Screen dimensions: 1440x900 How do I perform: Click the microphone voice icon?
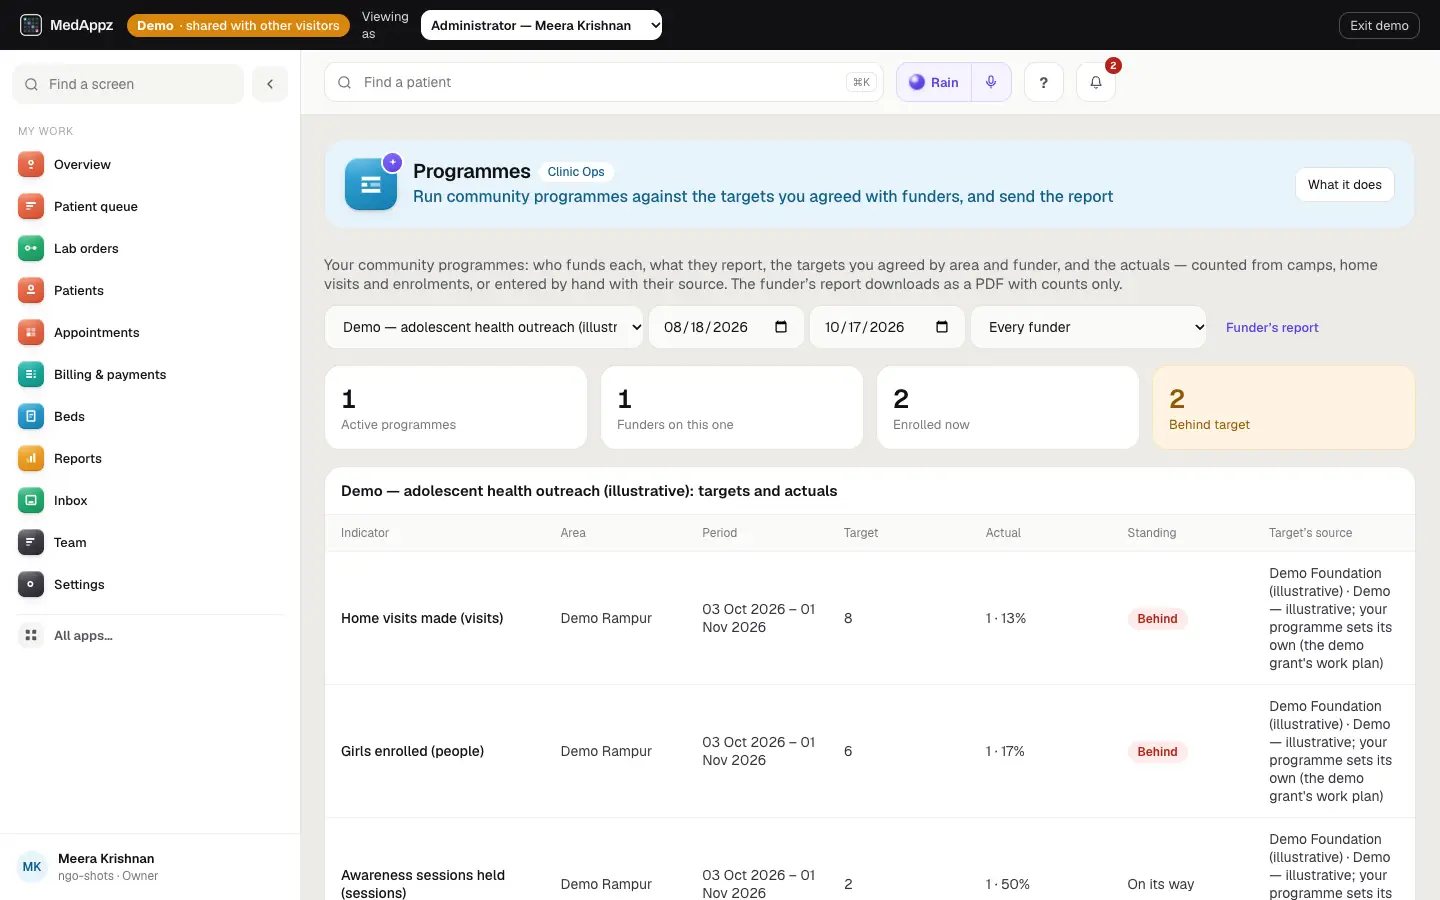[991, 82]
